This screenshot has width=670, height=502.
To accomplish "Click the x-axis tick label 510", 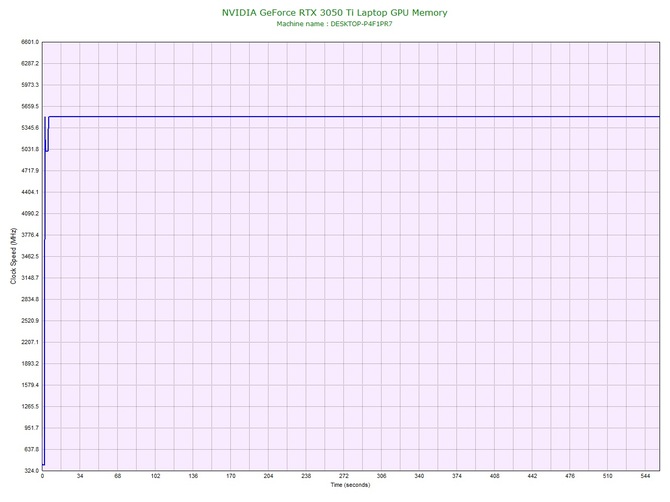I will 608,476.
